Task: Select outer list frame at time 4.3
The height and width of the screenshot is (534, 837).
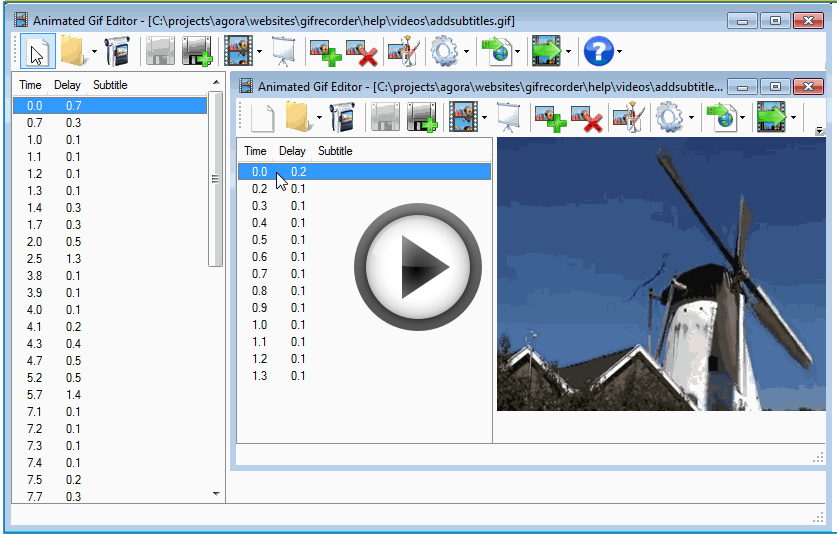Action: coord(110,343)
